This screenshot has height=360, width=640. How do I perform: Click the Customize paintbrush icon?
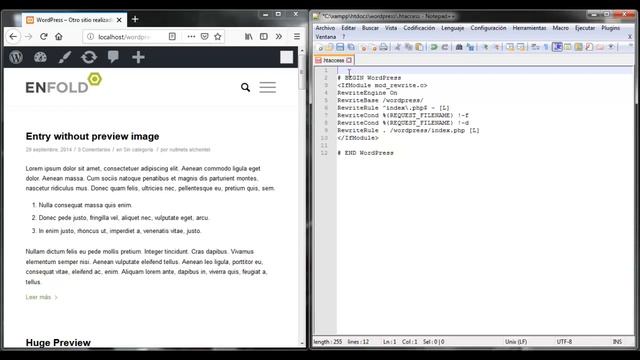pos(64,57)
